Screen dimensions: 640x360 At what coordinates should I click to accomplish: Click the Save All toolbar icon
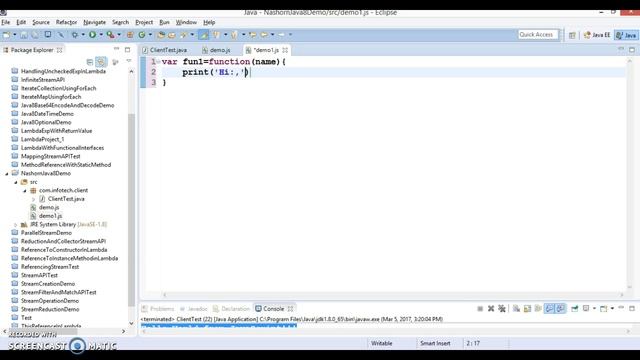tap(35, 35)
